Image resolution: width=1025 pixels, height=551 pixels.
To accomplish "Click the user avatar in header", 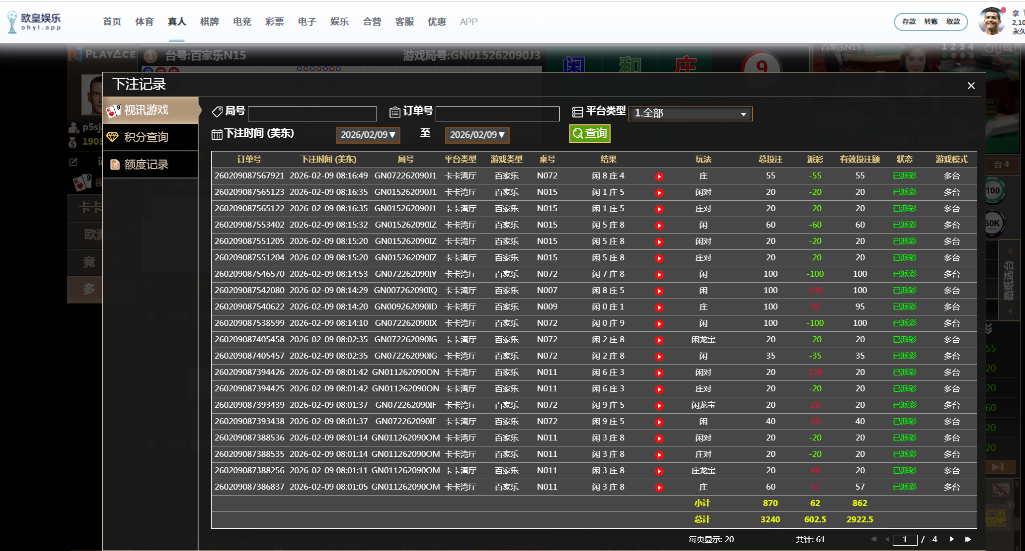I will [991, 21].
